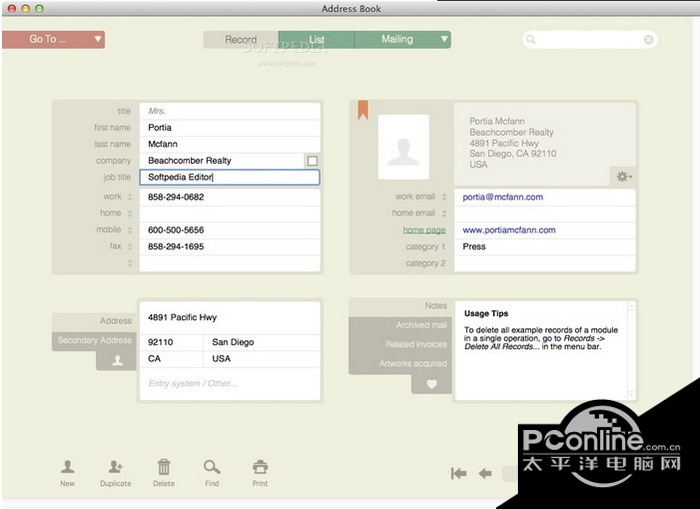Screen dimensions: 700x509
Task: Switch to the Record tab
Action: coord(241,40)
